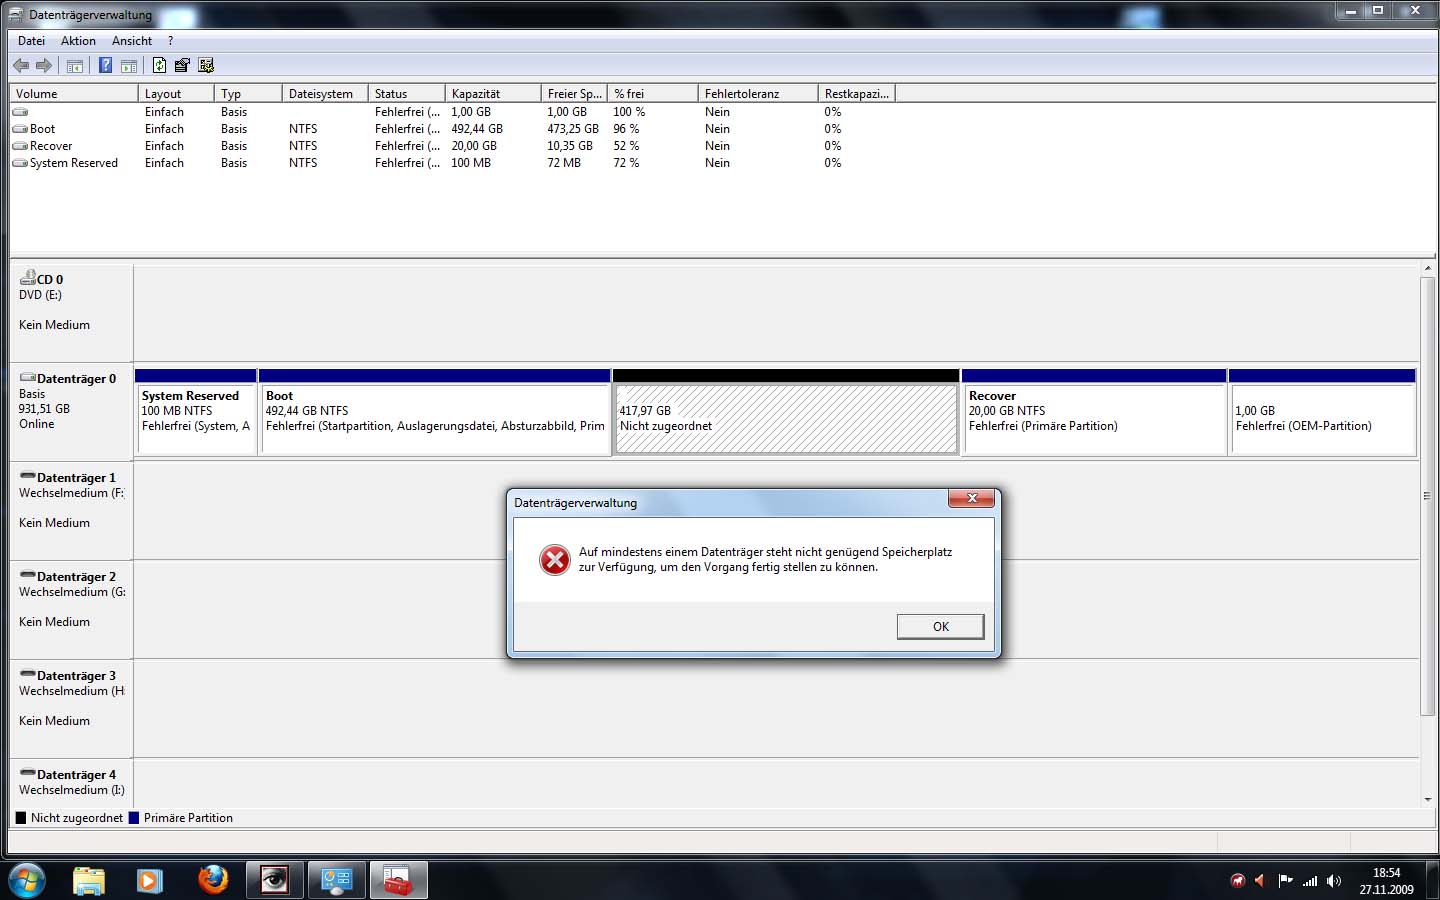This screenshot has width=1440, height=900.
Task: Confirm the error dialog with OK
Action: [x=941, y=626]
